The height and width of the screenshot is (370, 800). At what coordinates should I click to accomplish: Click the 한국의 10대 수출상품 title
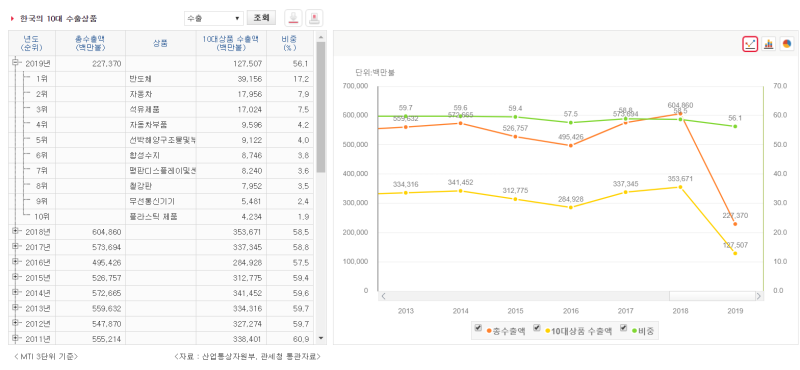58,18
